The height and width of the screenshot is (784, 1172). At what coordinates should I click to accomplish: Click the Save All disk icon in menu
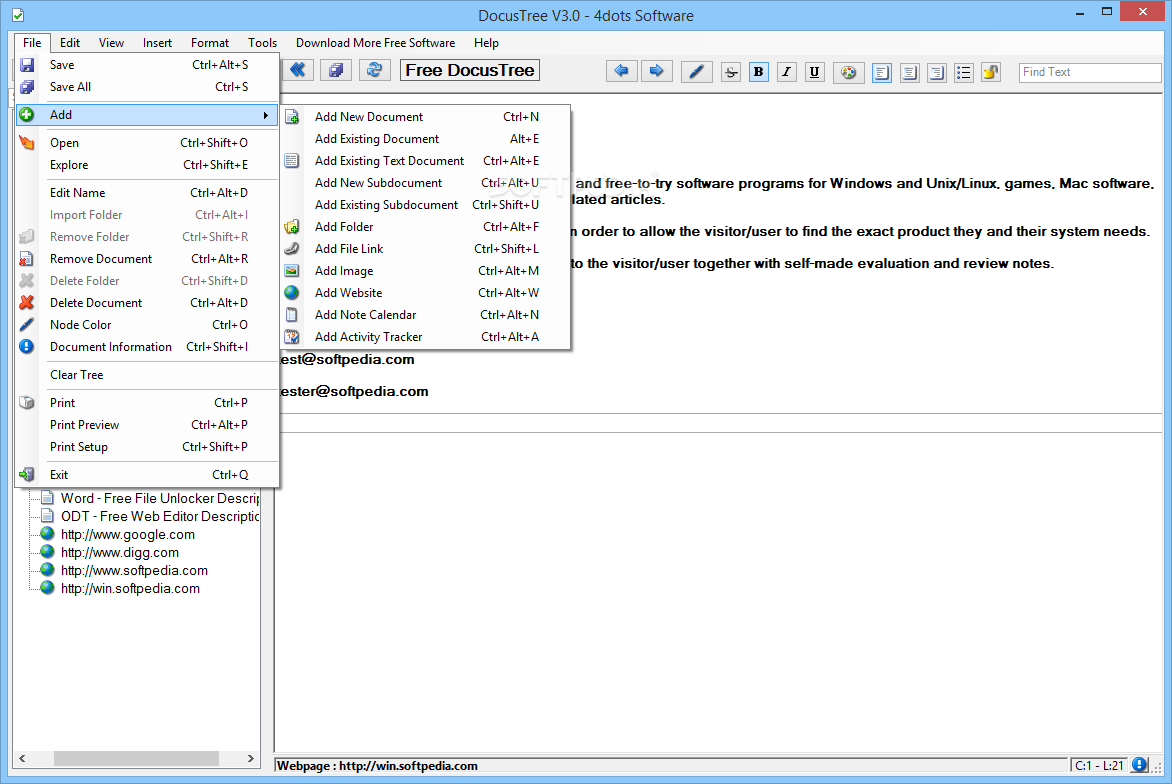click(x=27, y=87)
